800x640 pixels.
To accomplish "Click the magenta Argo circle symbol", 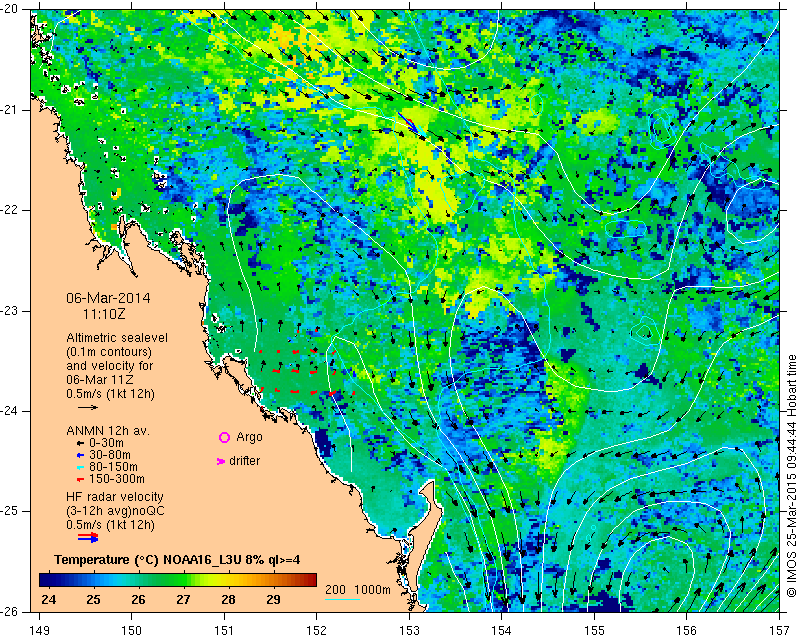I will pos(224,437).
